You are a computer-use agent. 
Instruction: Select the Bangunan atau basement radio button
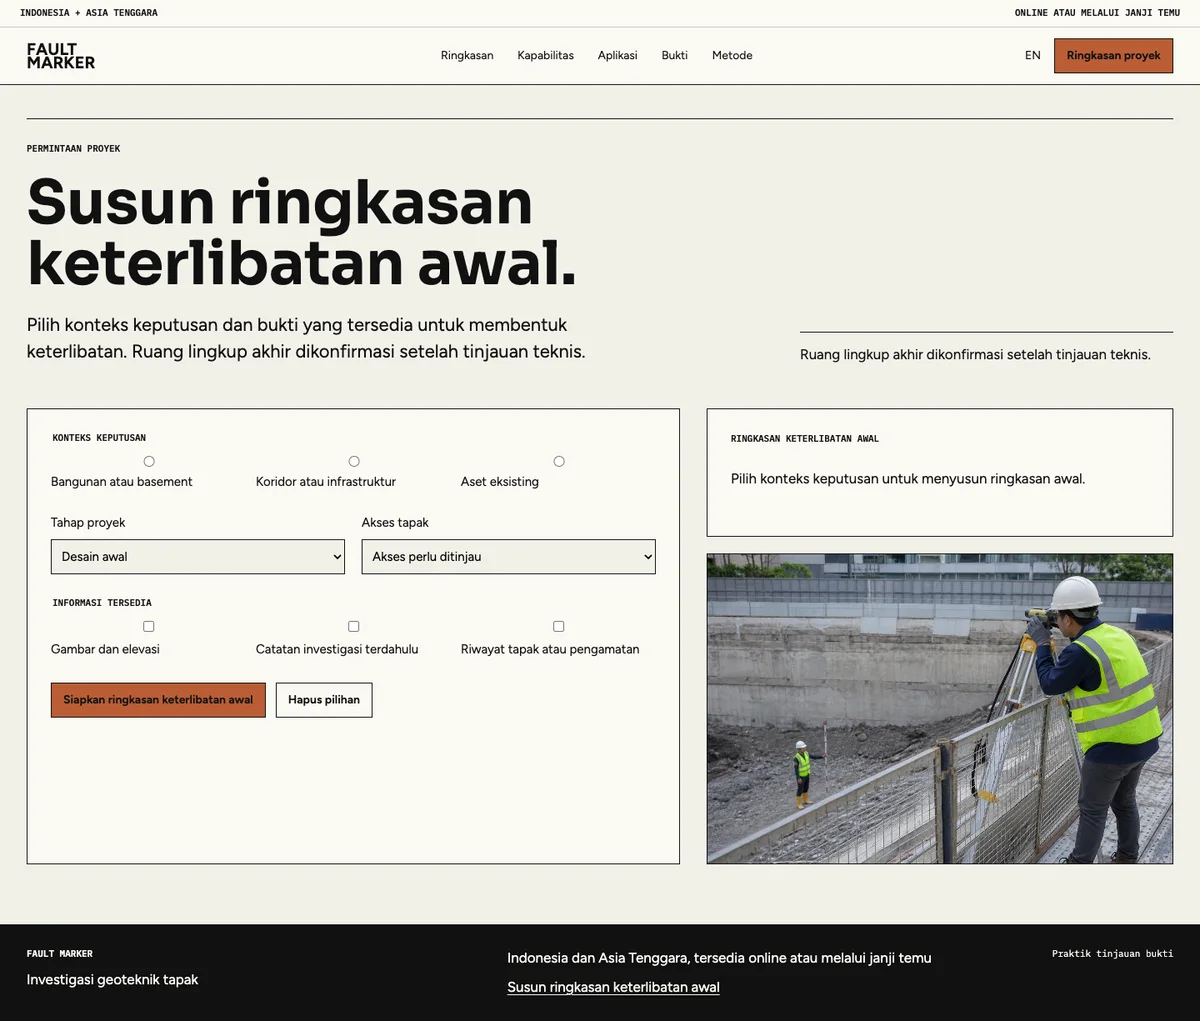pyautogui.click(x=149, y=461)
